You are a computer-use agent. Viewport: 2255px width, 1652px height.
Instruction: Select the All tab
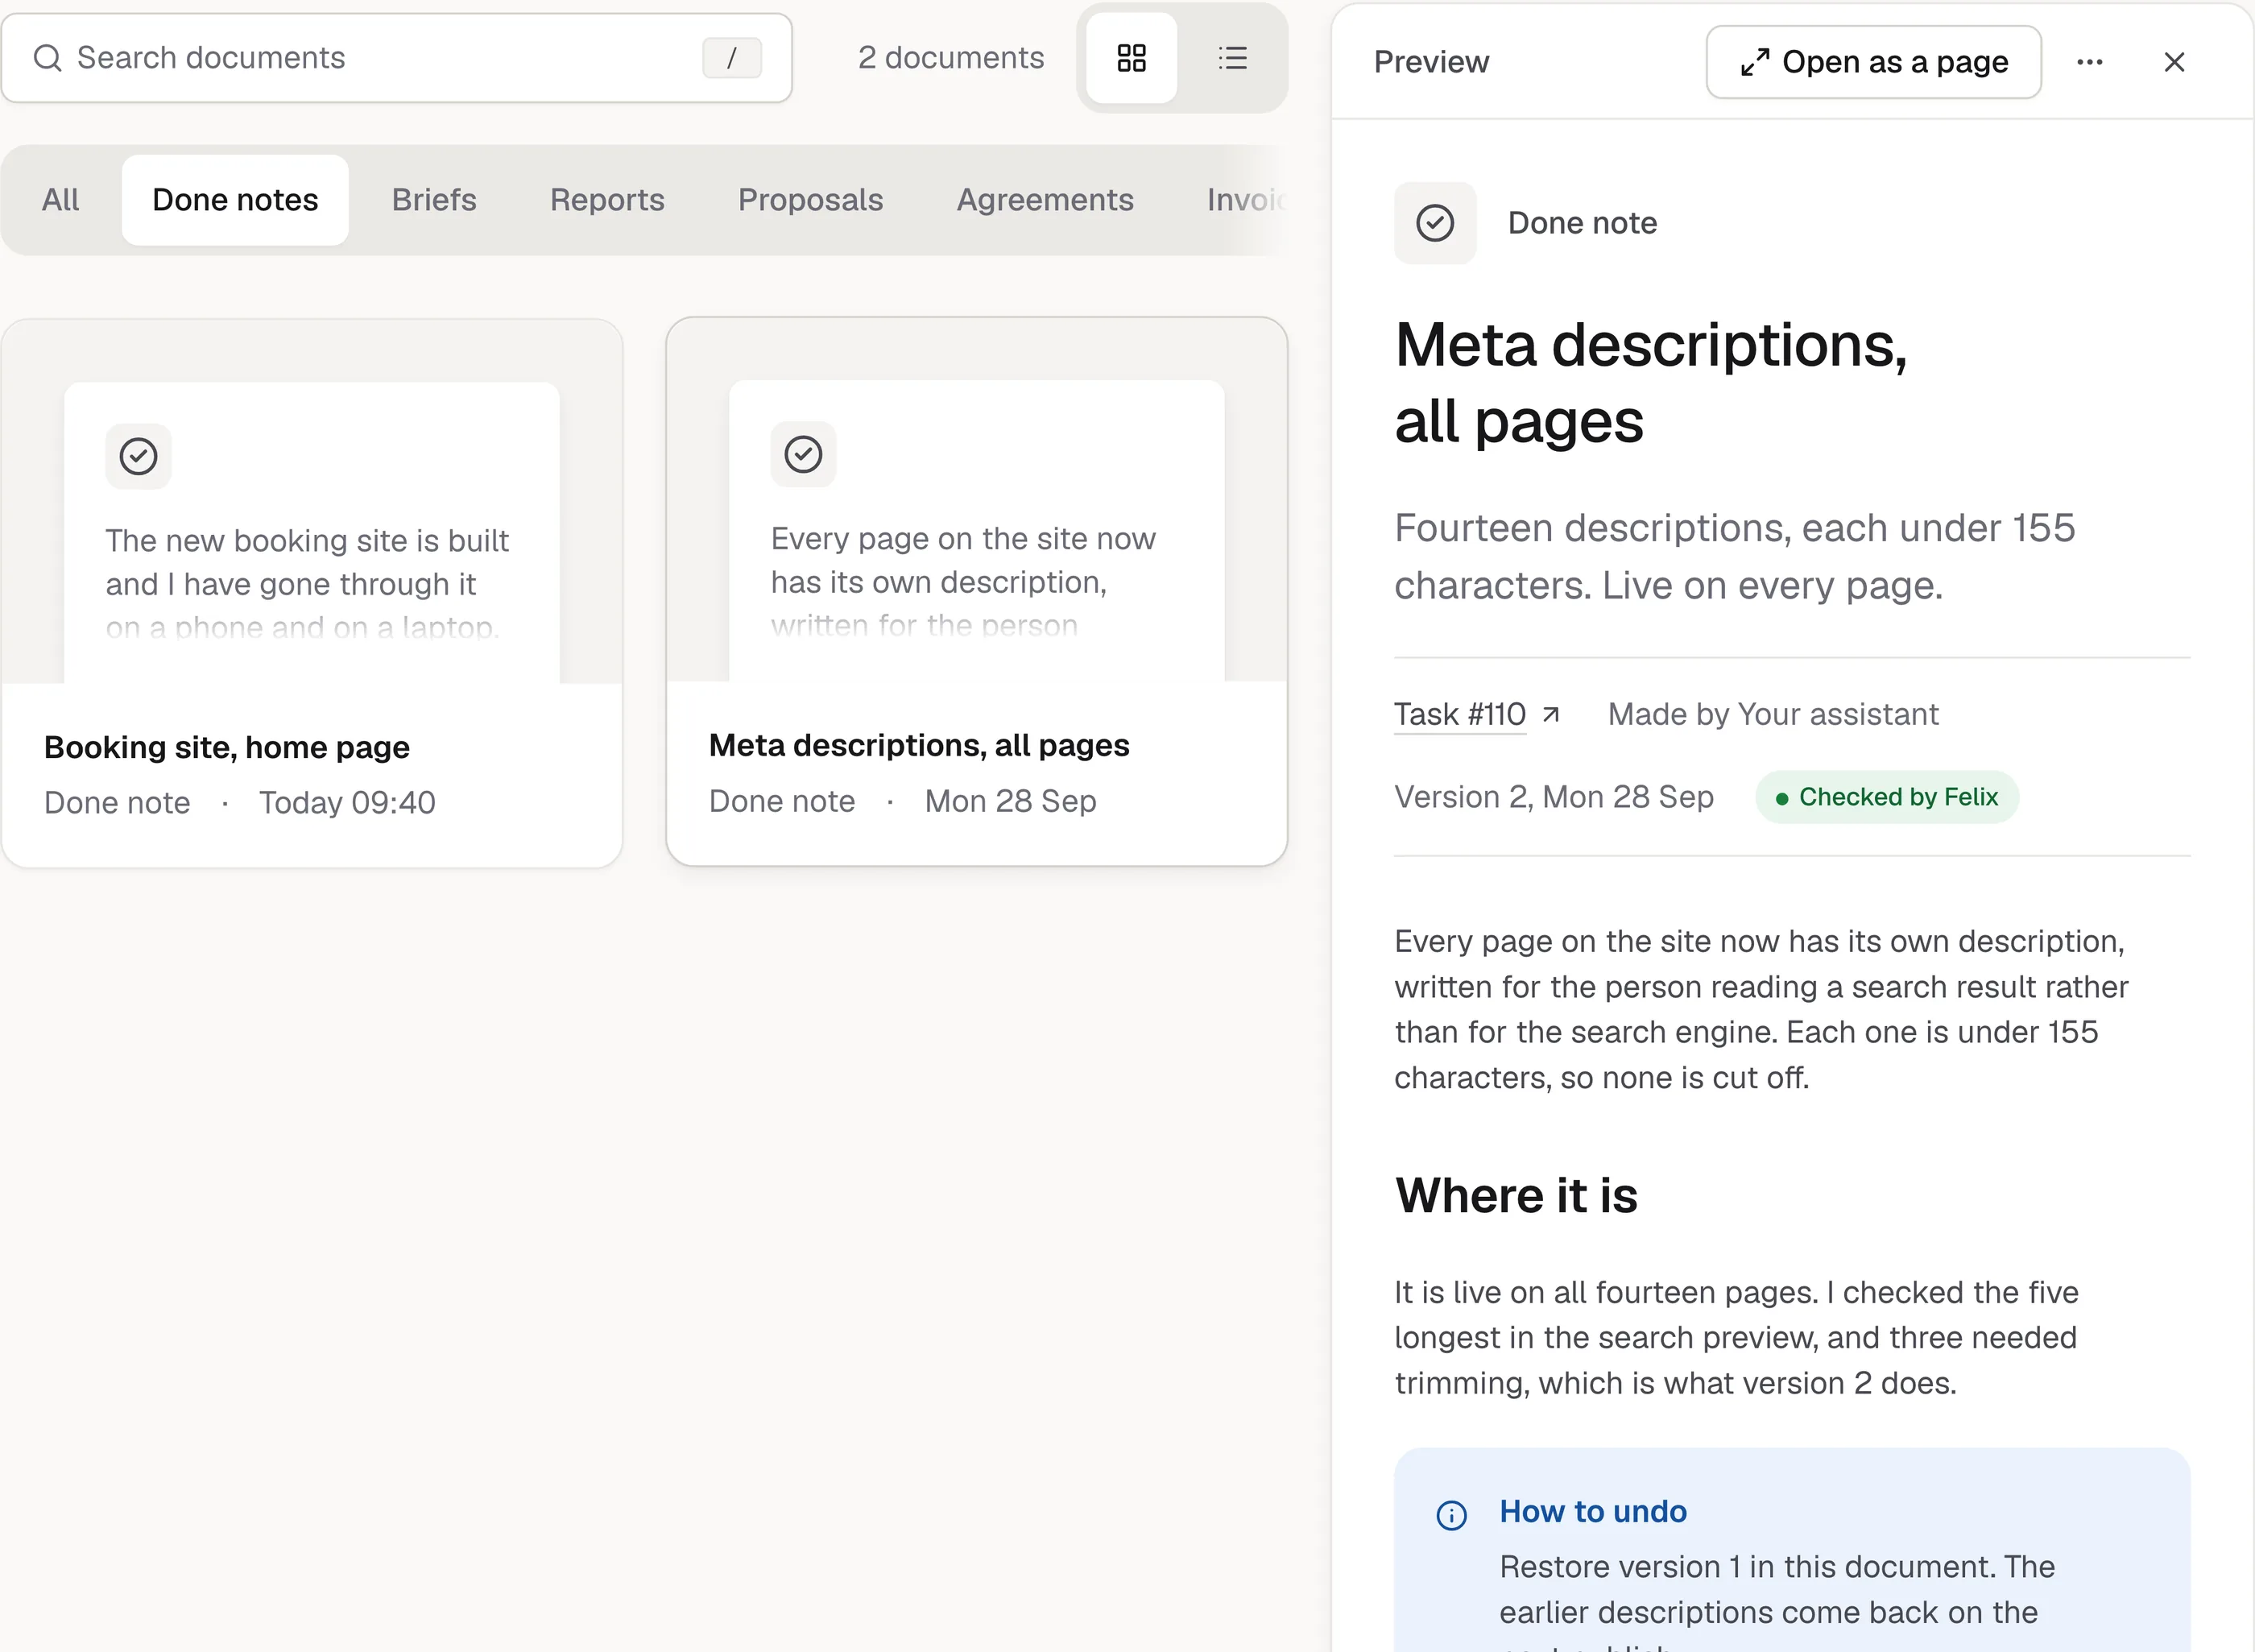(x=60, y=200)
